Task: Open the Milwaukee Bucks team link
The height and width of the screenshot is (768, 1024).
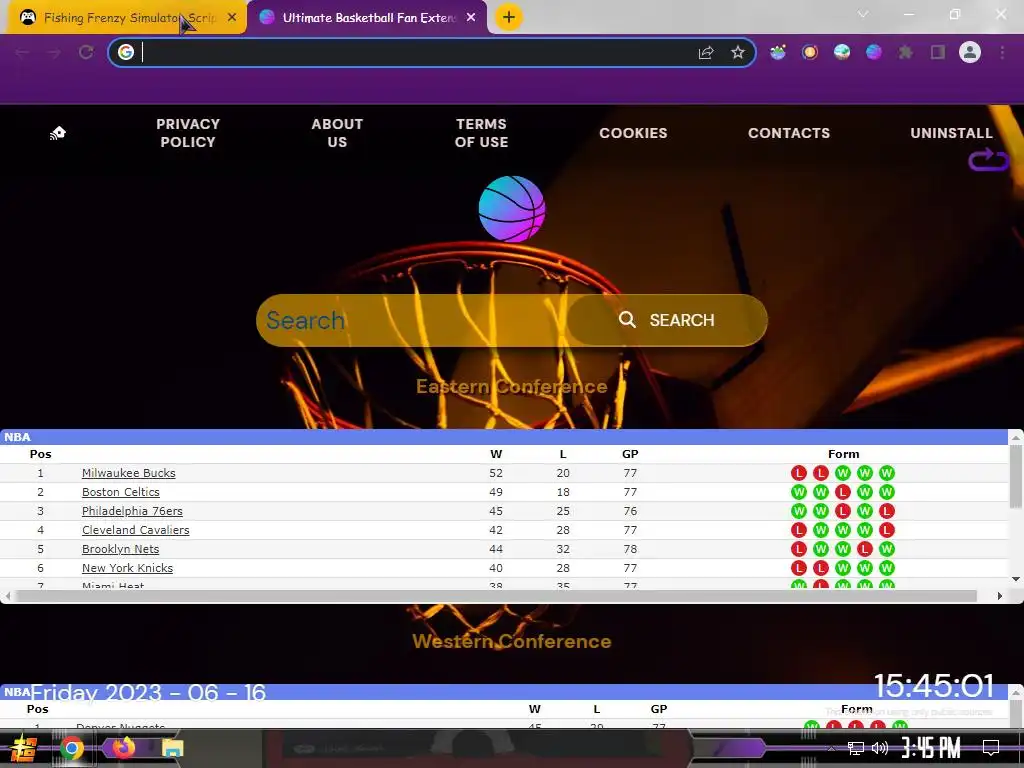Action: click(x=129, y=473)
